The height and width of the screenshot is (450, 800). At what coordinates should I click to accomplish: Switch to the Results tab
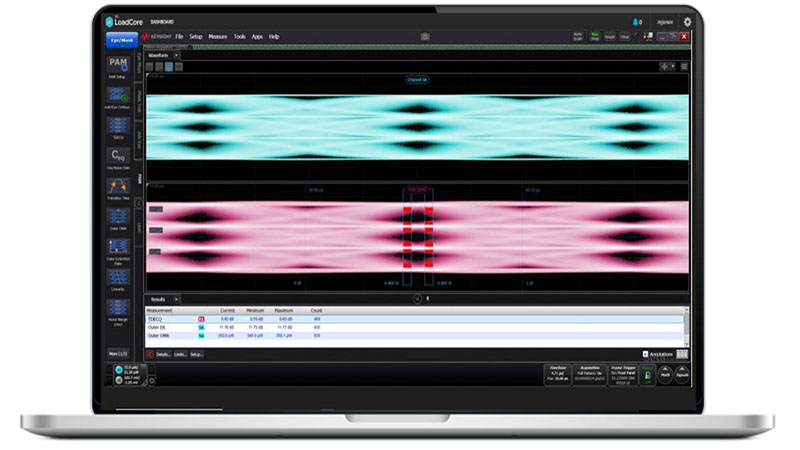point(158,299)
